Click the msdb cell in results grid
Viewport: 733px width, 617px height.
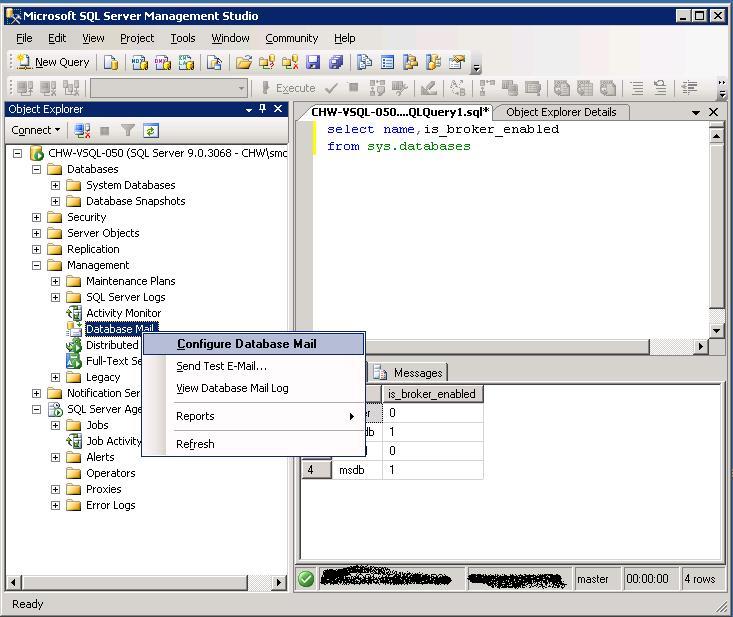coord(357,470)
